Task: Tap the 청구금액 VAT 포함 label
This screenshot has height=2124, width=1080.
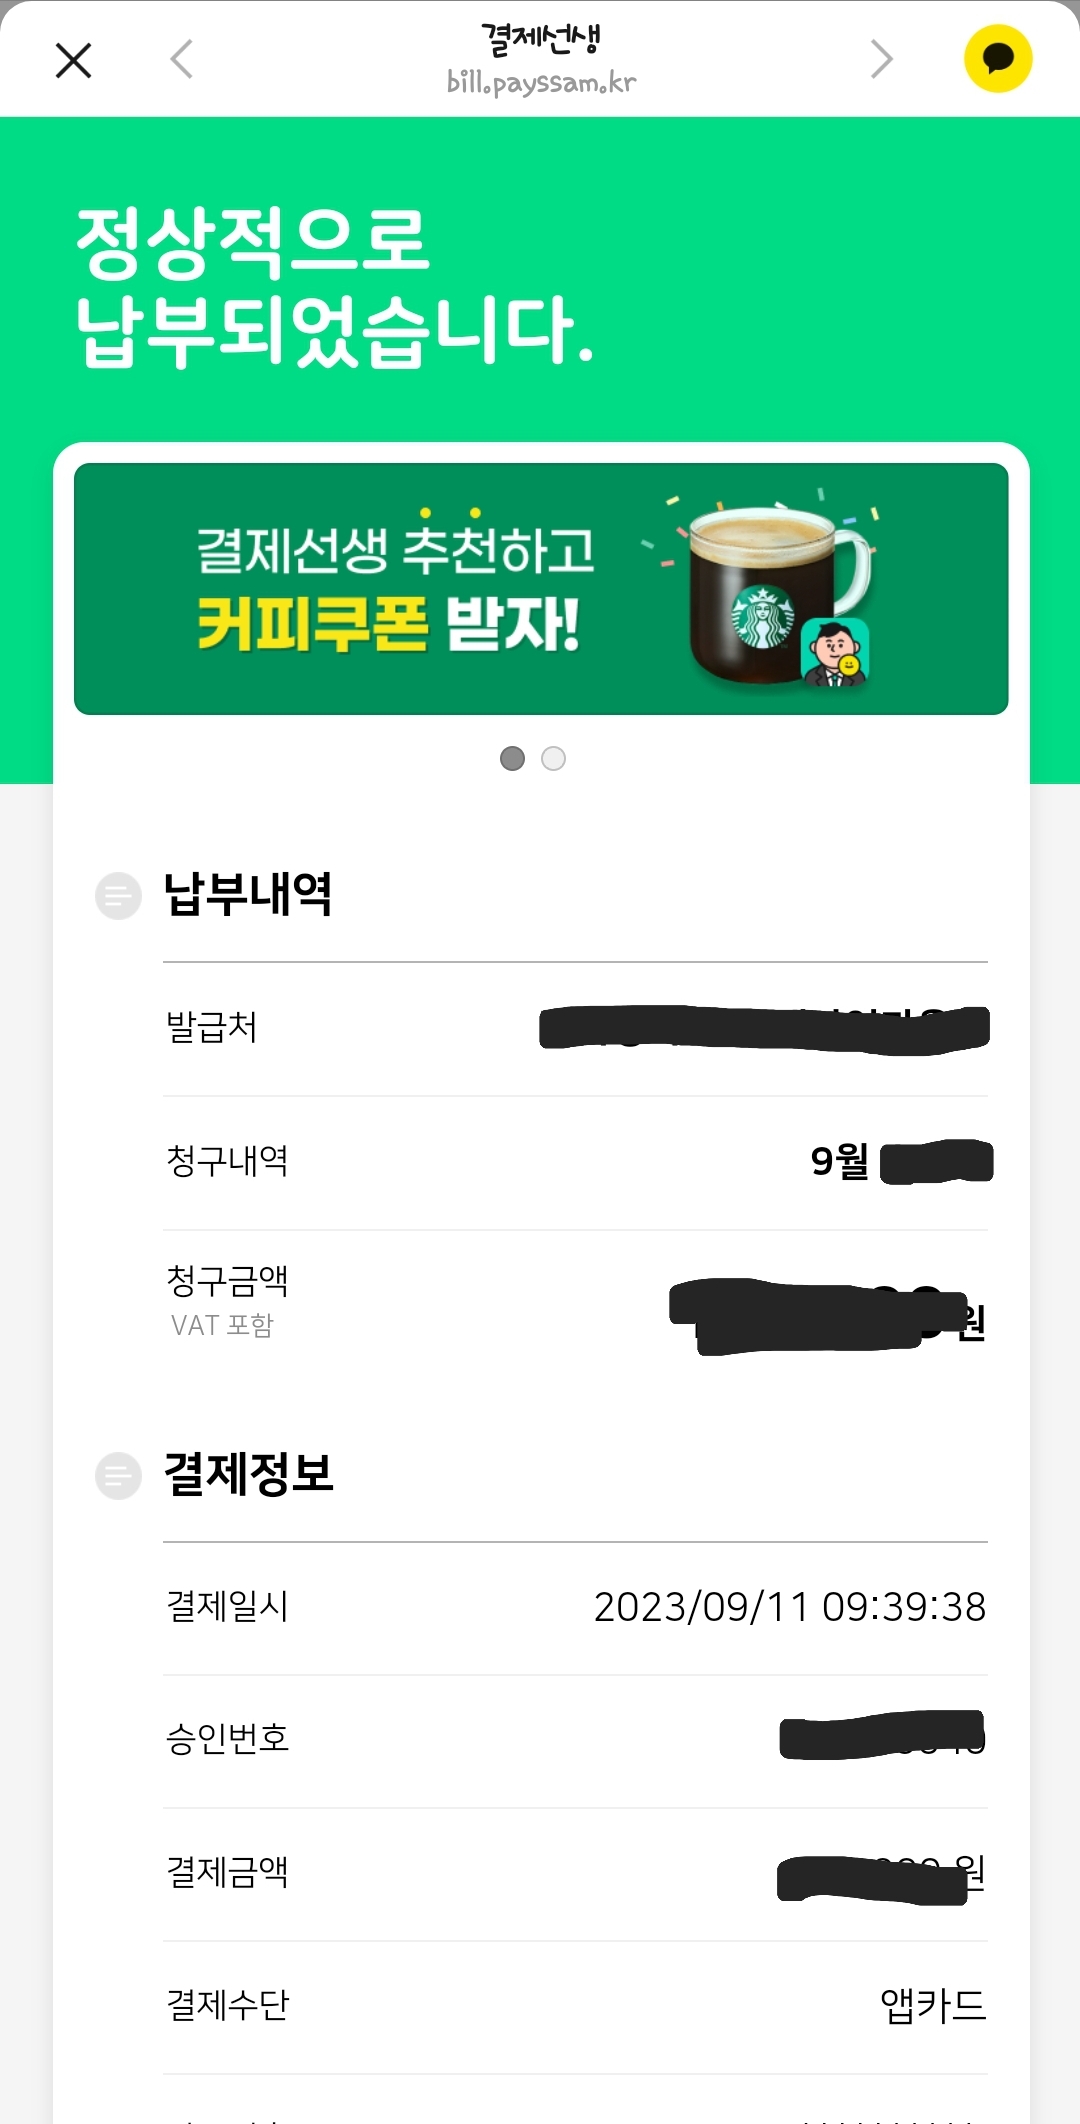Action: coord(227,1300)
